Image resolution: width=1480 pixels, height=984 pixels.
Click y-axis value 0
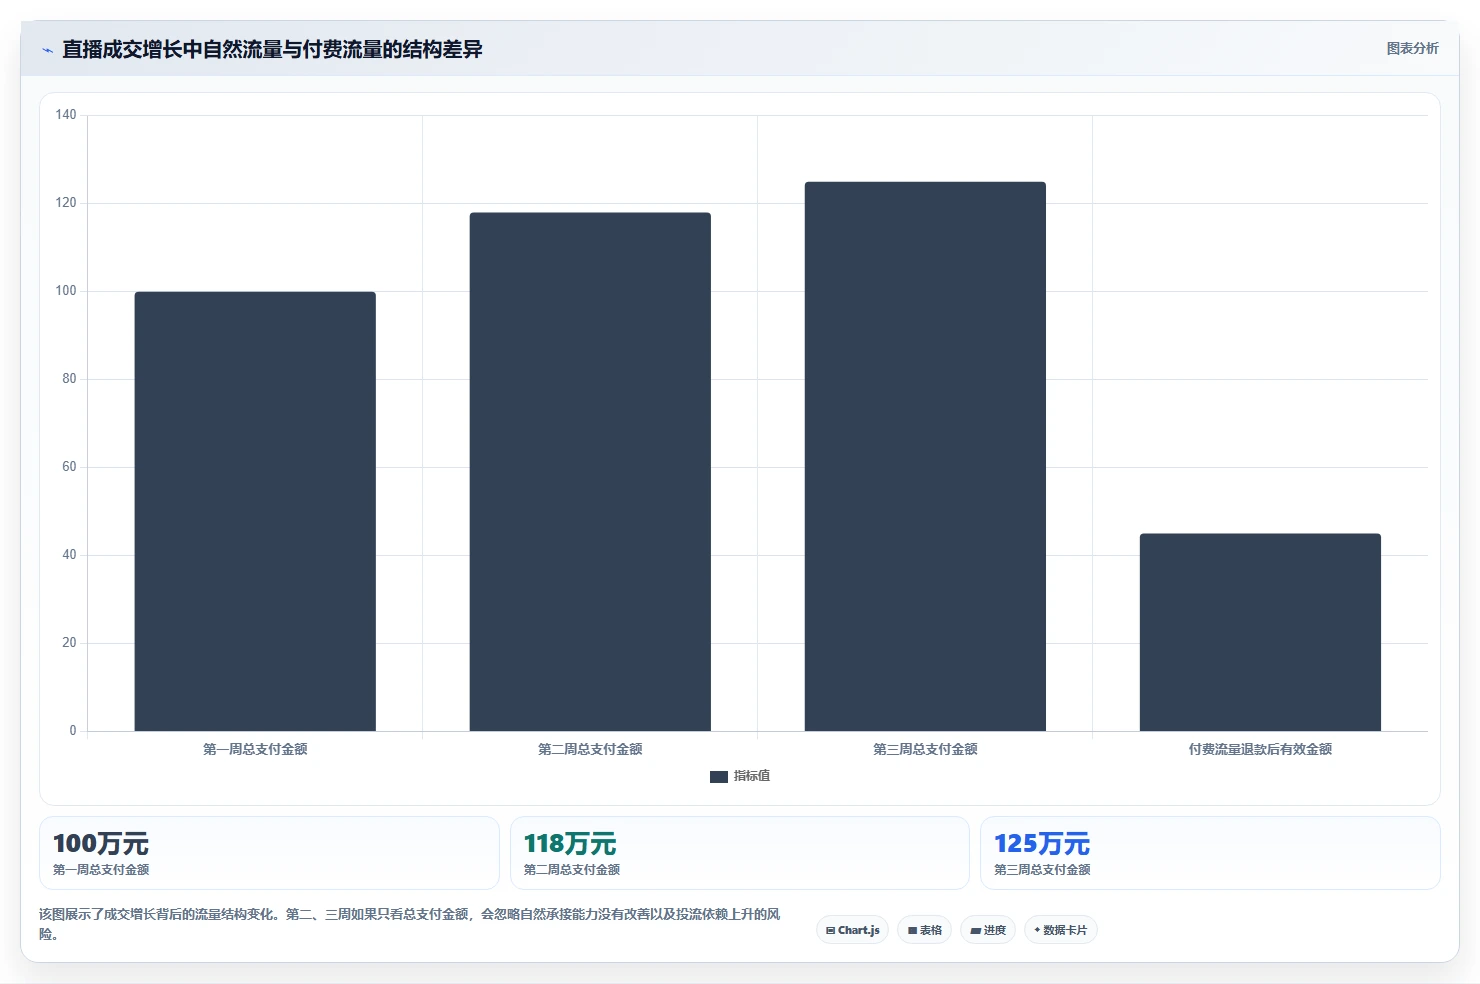pos(73,731)
